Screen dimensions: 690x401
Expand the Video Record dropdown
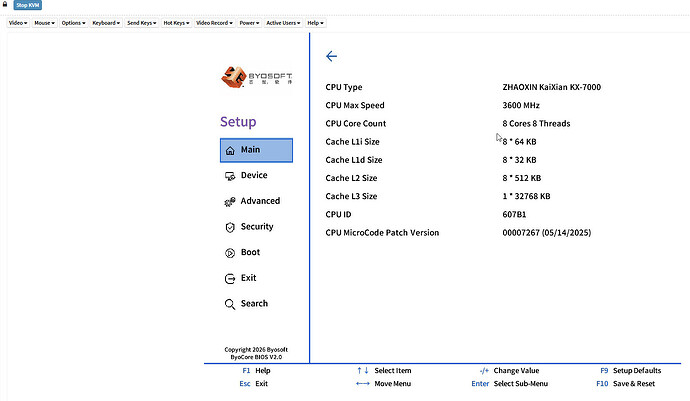pyautogui.click(x=214, y=23)
